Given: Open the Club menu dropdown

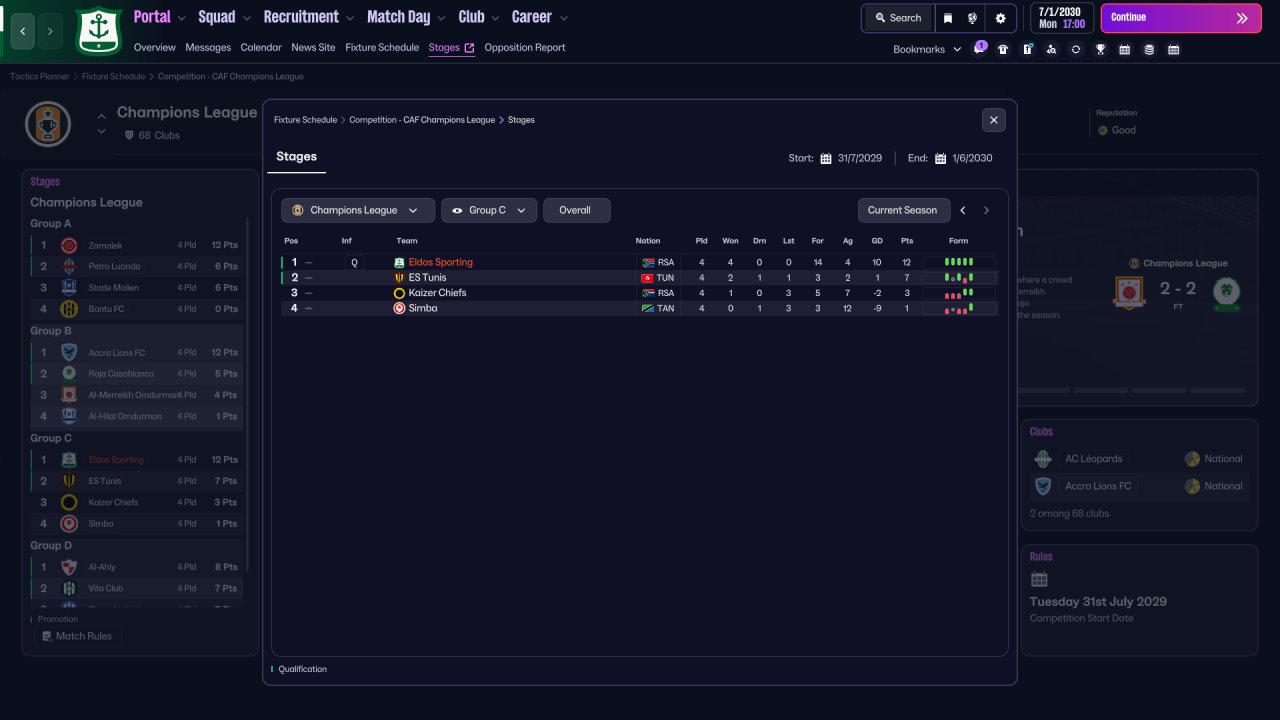Looking at the screenshot, I should (x=479, y=17).
